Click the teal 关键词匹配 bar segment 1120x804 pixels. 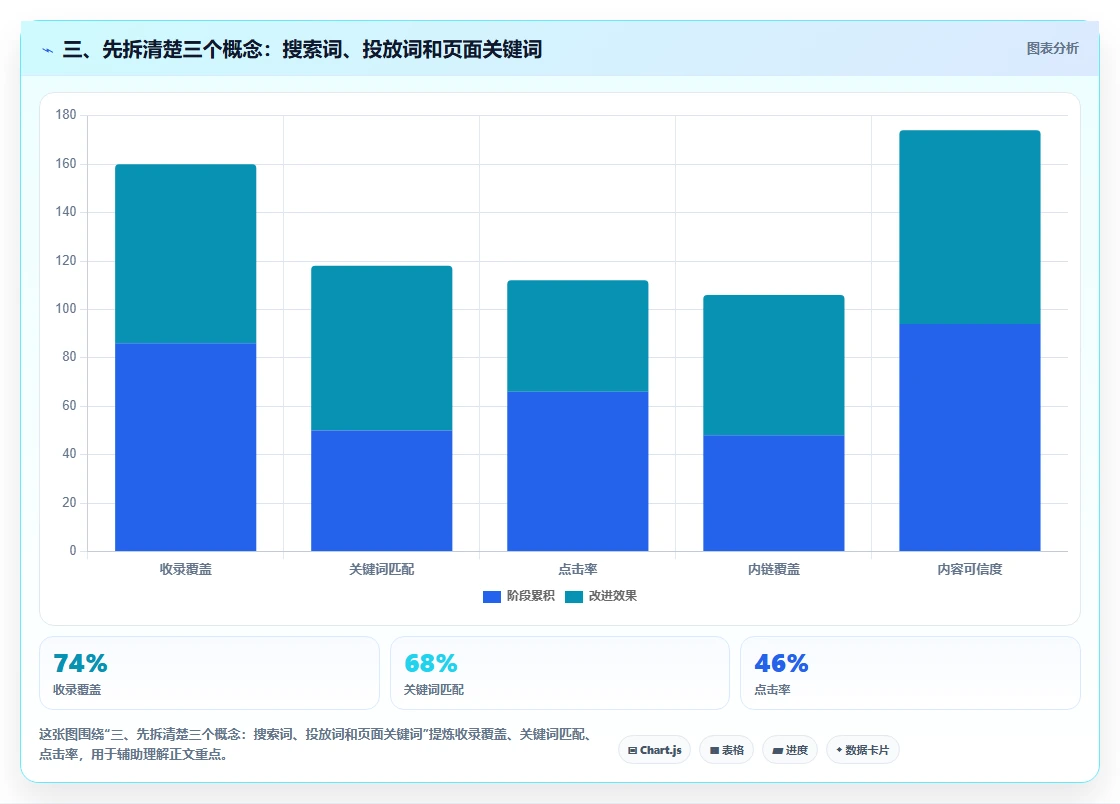[381, 348]
